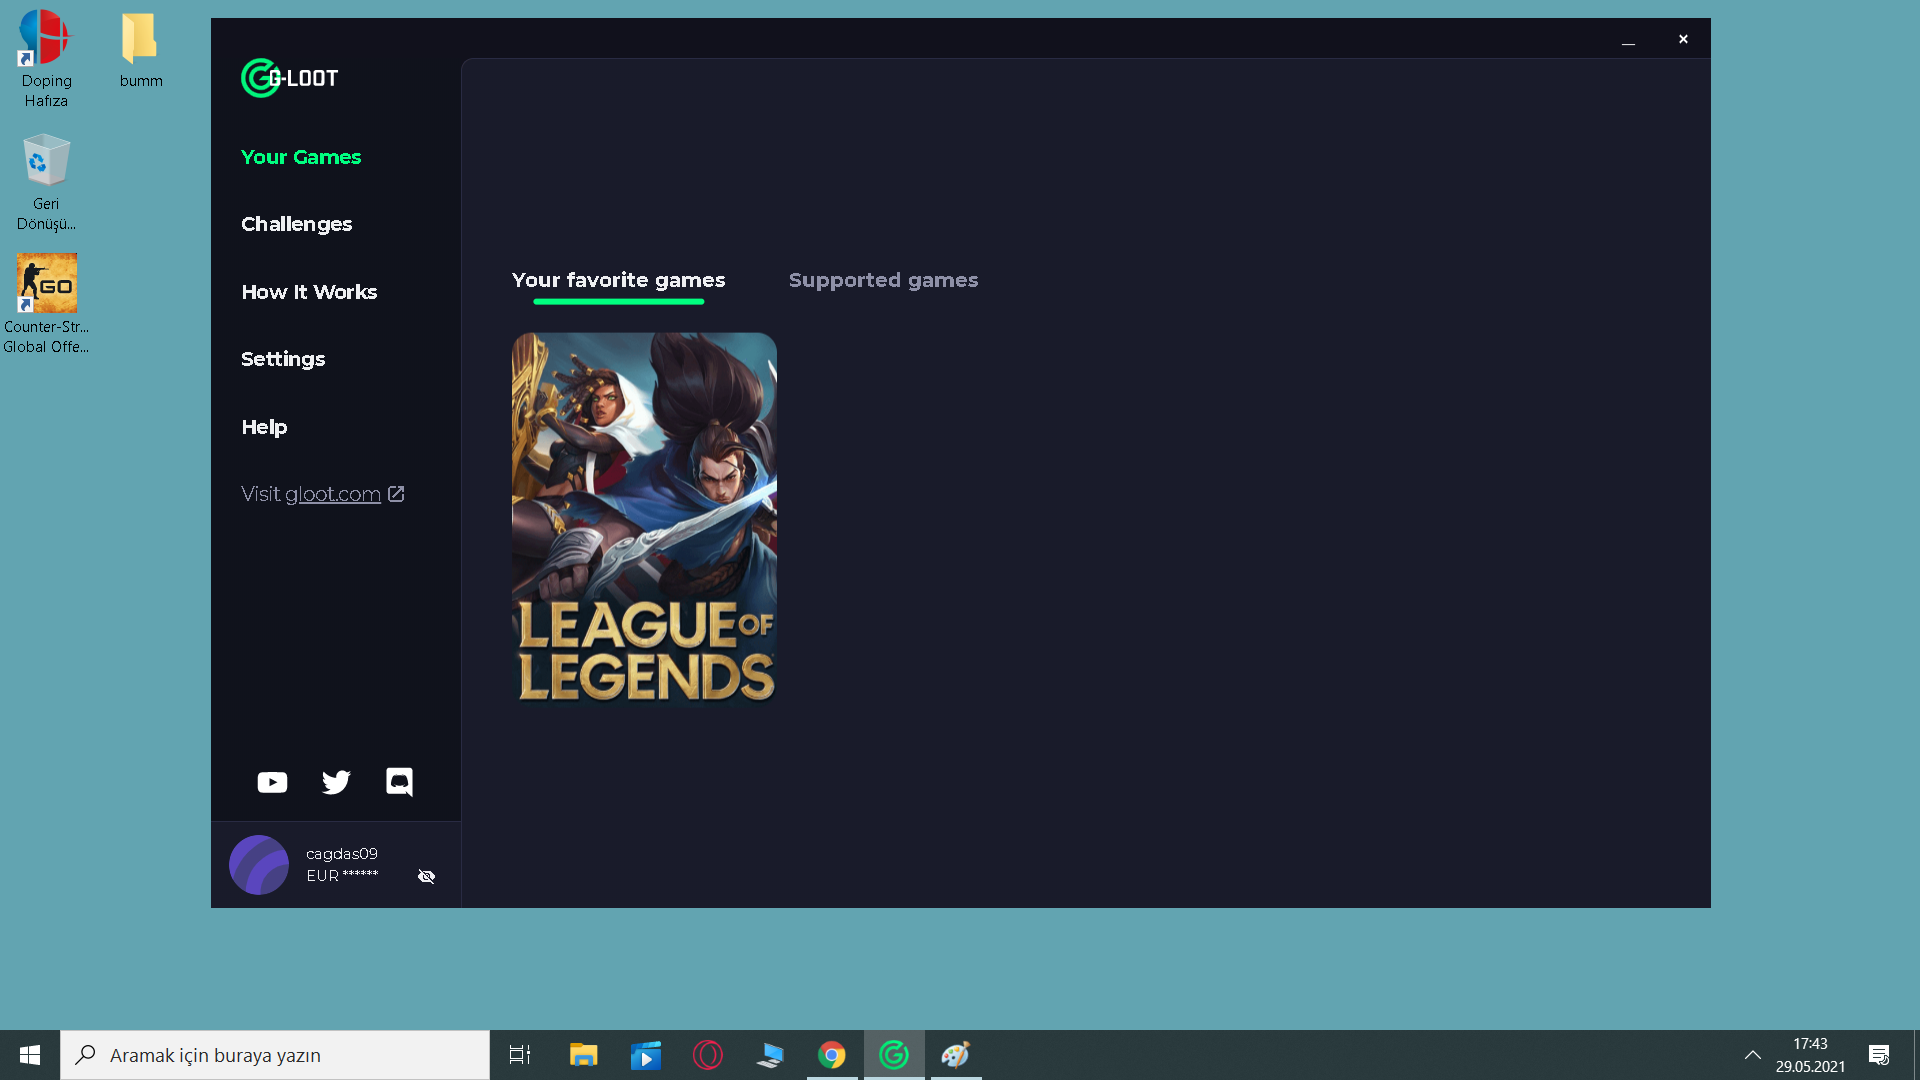1920x1080 pixels.
Task: Open the Help section
Action: click(x=264, y=427)
